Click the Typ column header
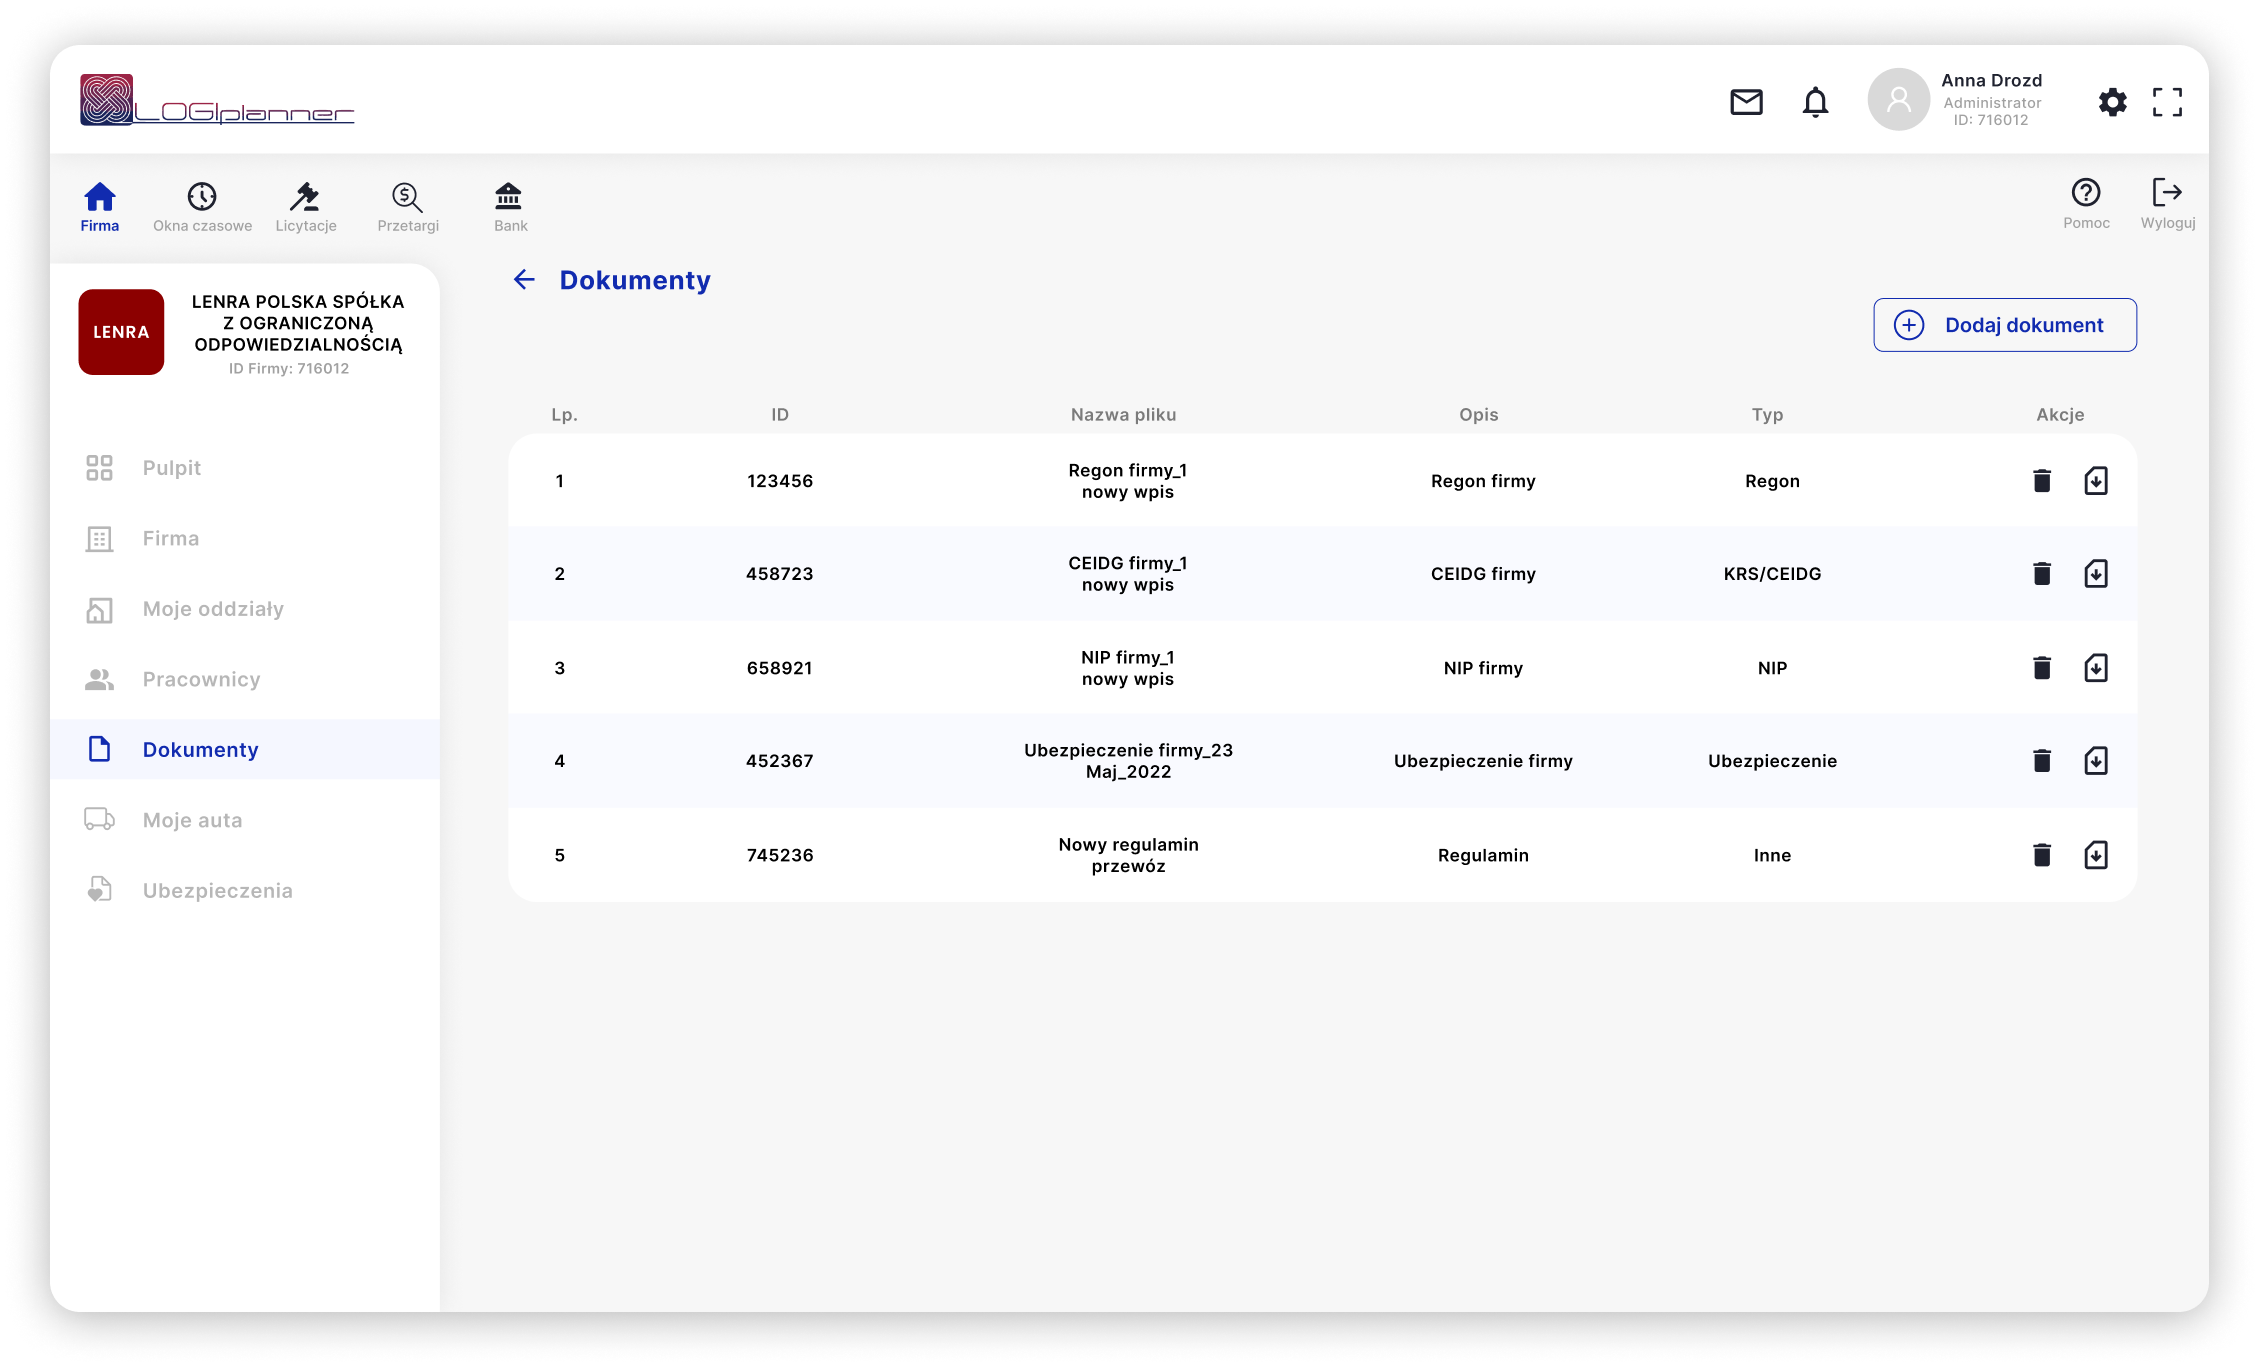Image resolution: width=2259 pixels, height=1367 pixels. coord(1767,415)
